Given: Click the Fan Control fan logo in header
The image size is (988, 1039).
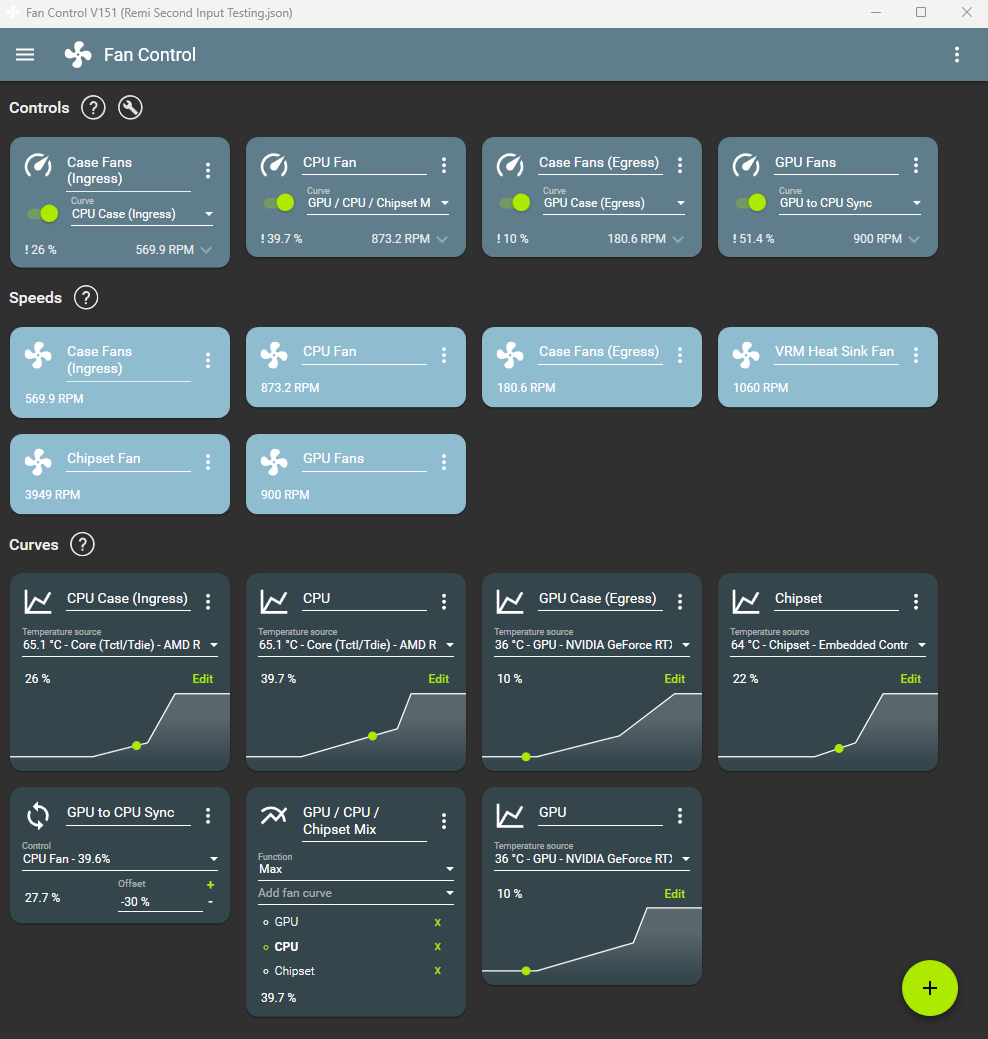Looking at the screenshot, I should click(x=77, y=54).
